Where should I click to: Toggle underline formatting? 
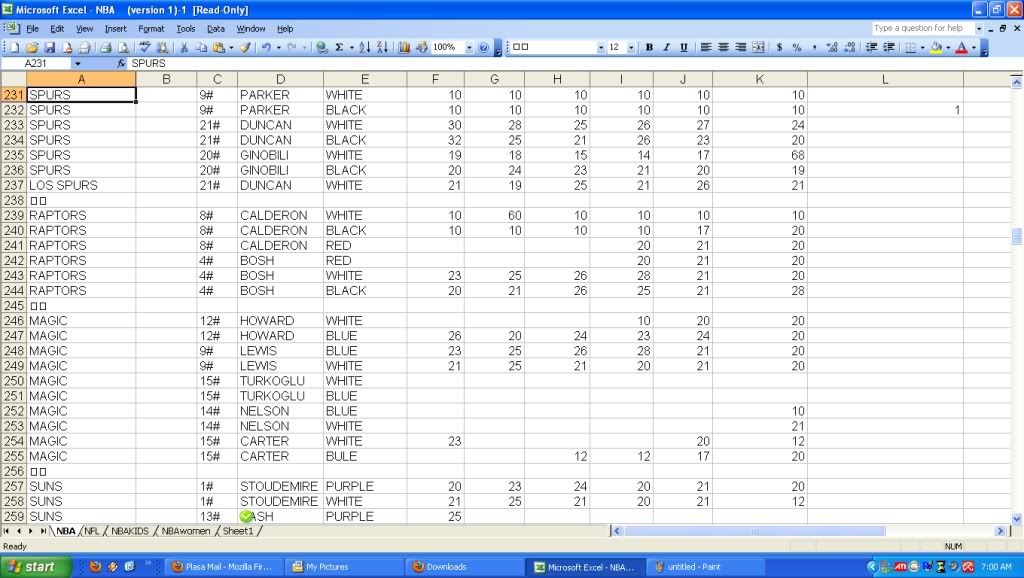coord(684,47)
